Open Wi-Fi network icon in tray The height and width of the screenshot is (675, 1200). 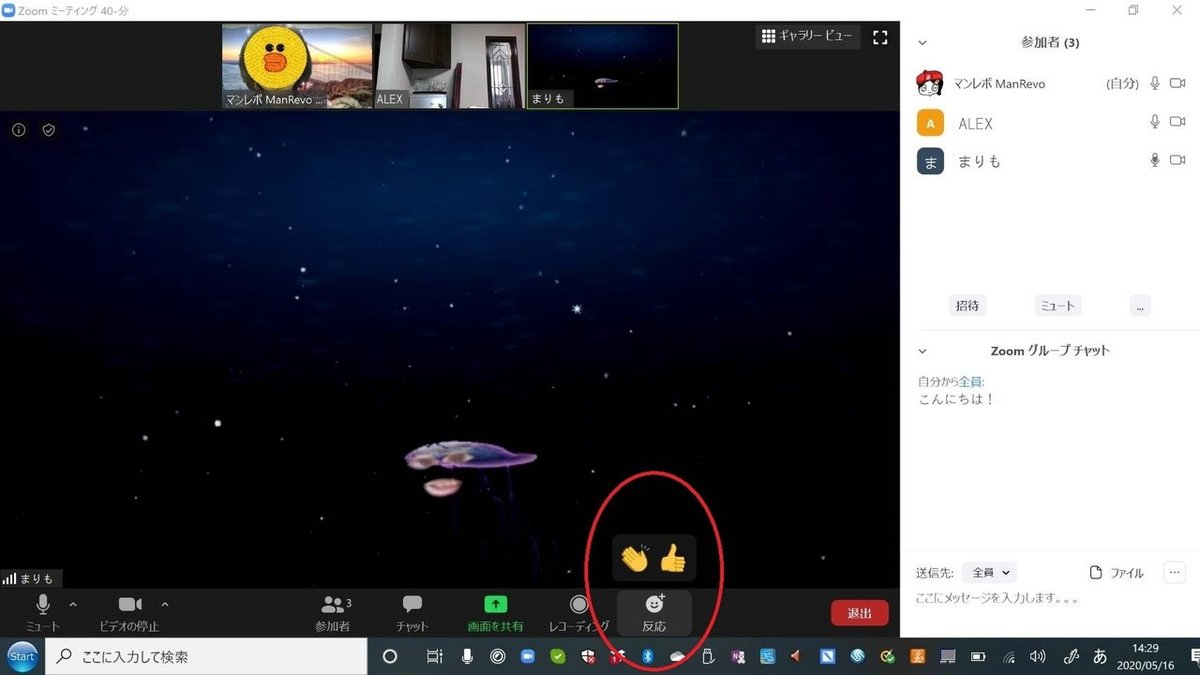click(x=1010, y=657)
